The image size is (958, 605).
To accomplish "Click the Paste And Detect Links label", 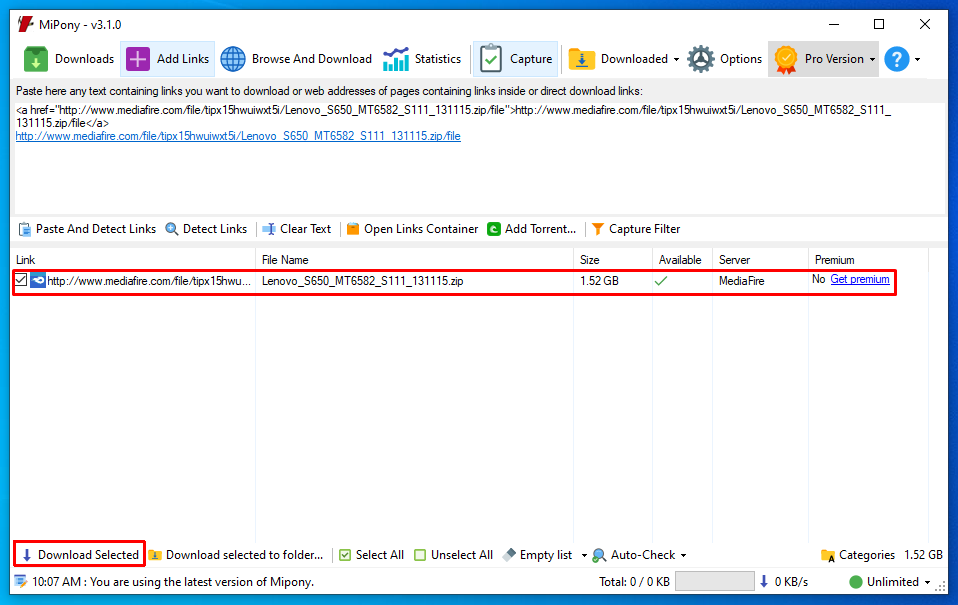I will [96, 229].
